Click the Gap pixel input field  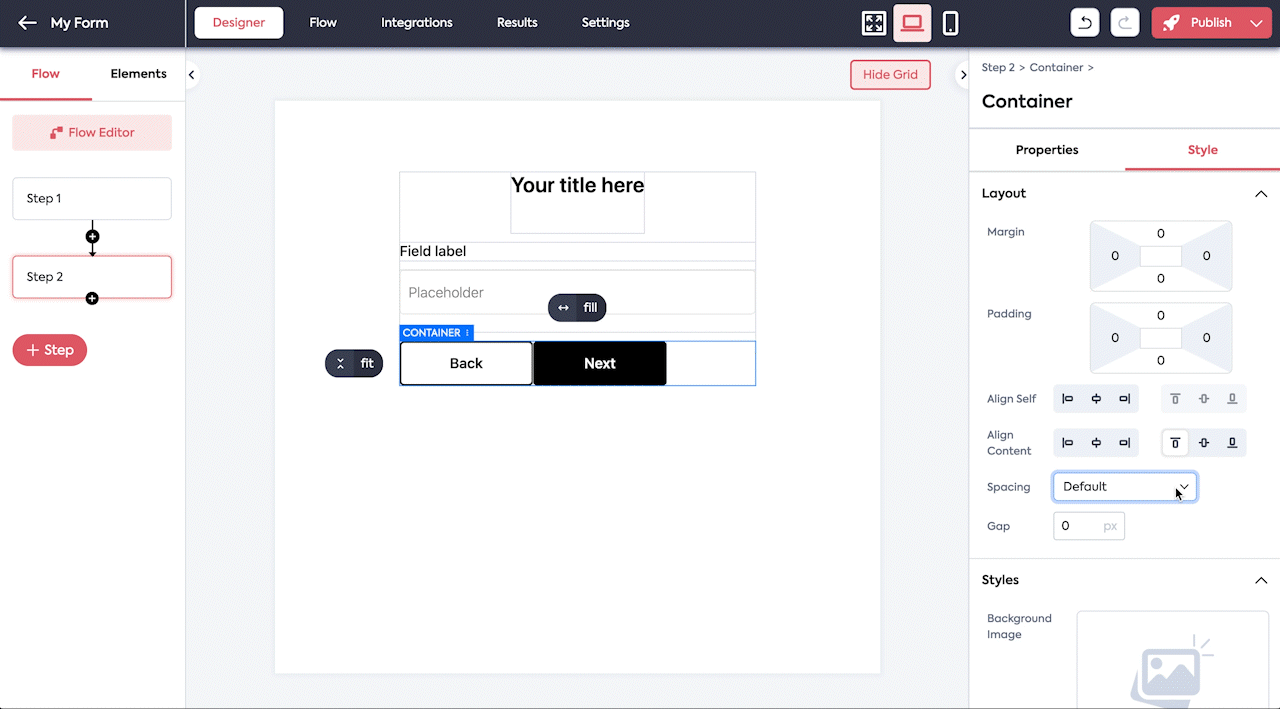[x=1078, y=526]
